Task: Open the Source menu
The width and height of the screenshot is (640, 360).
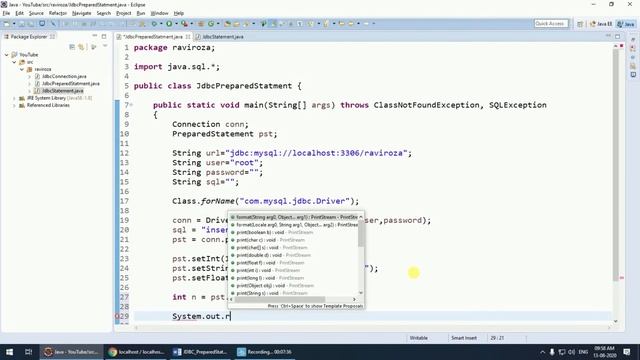Action: point(36,13)
